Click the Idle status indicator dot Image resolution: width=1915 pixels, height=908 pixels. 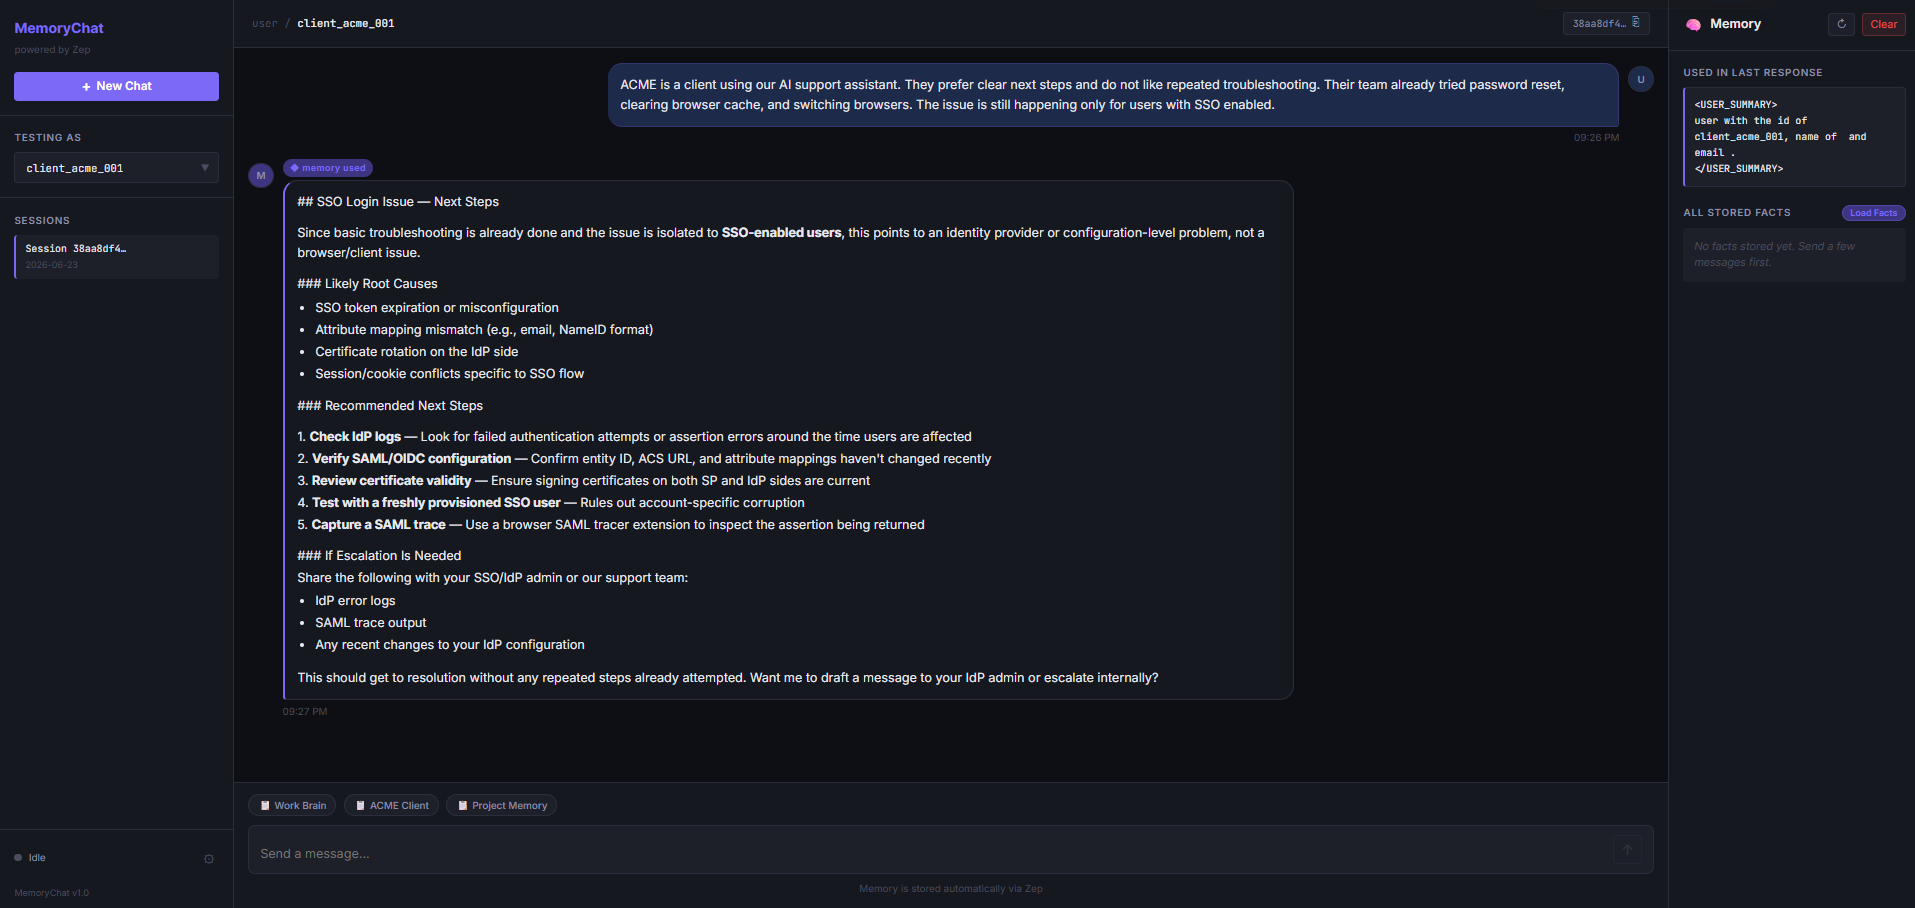click(18, 858)
